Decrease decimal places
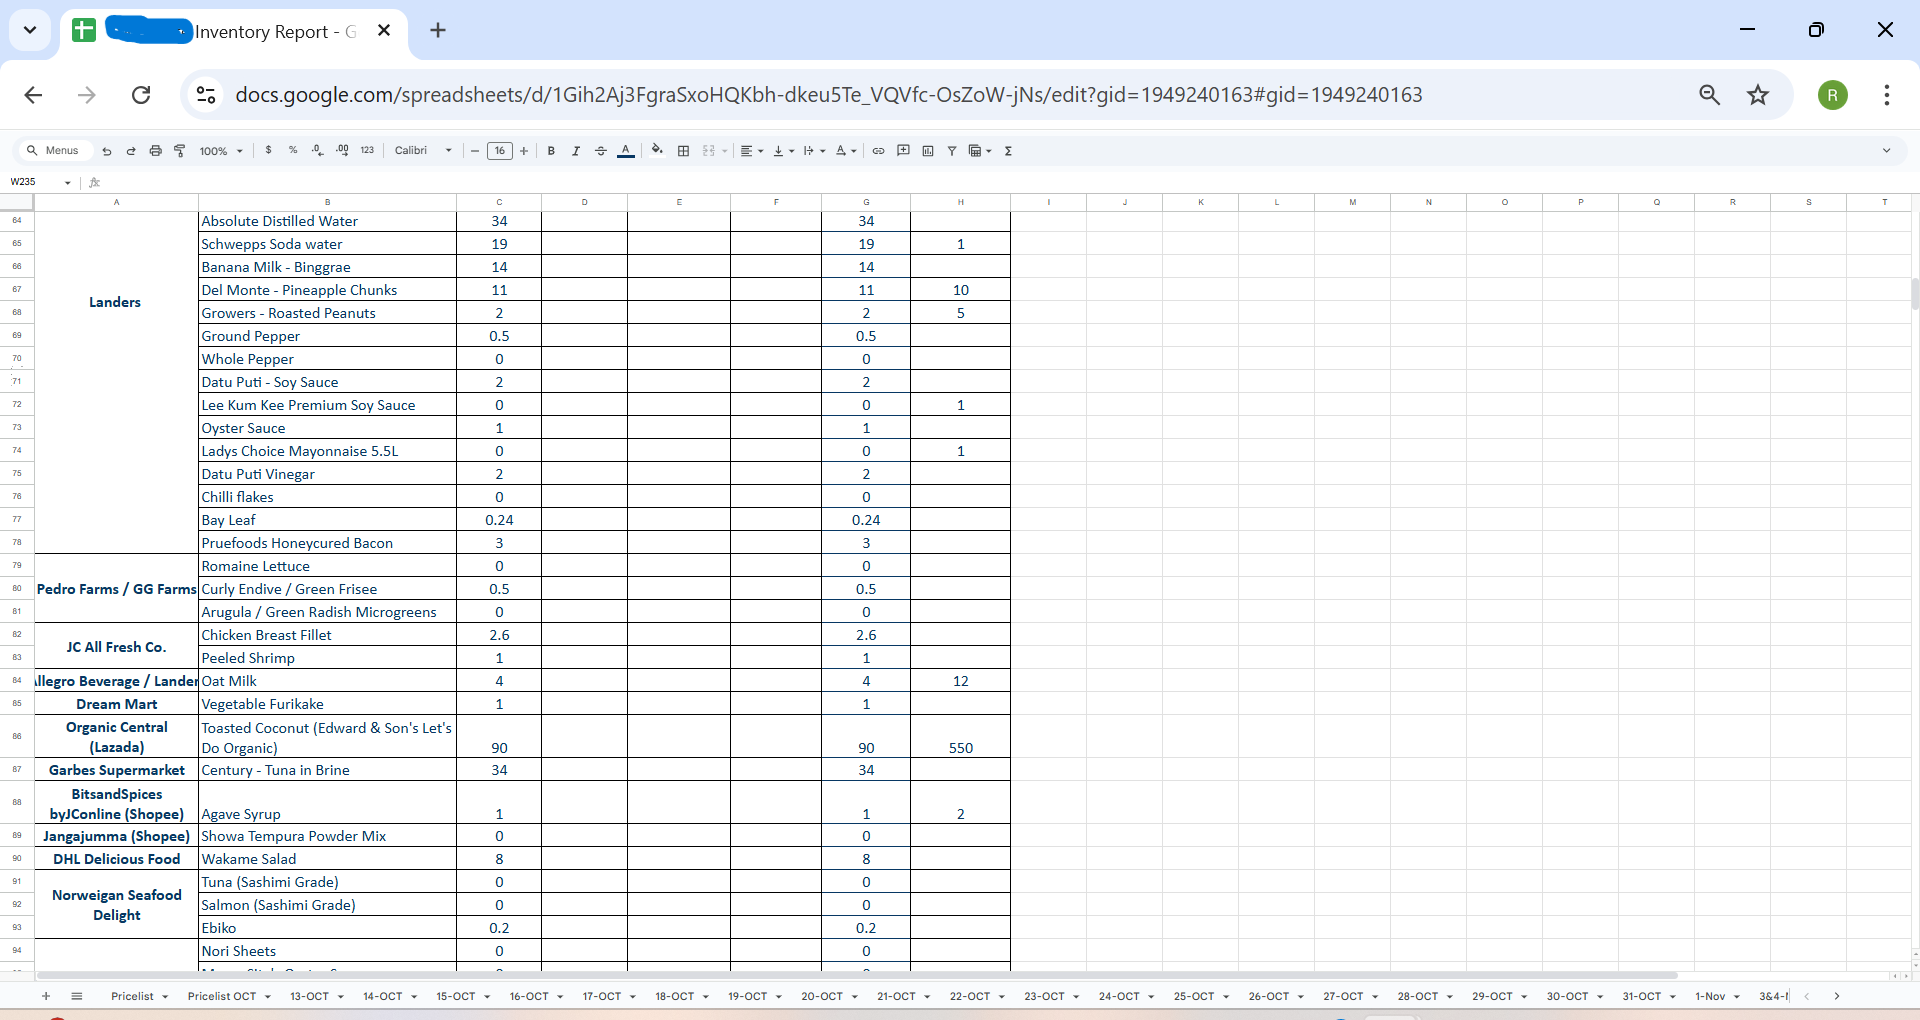Viewport: 1920px width, 1020px height. click(x=318, y=151)
